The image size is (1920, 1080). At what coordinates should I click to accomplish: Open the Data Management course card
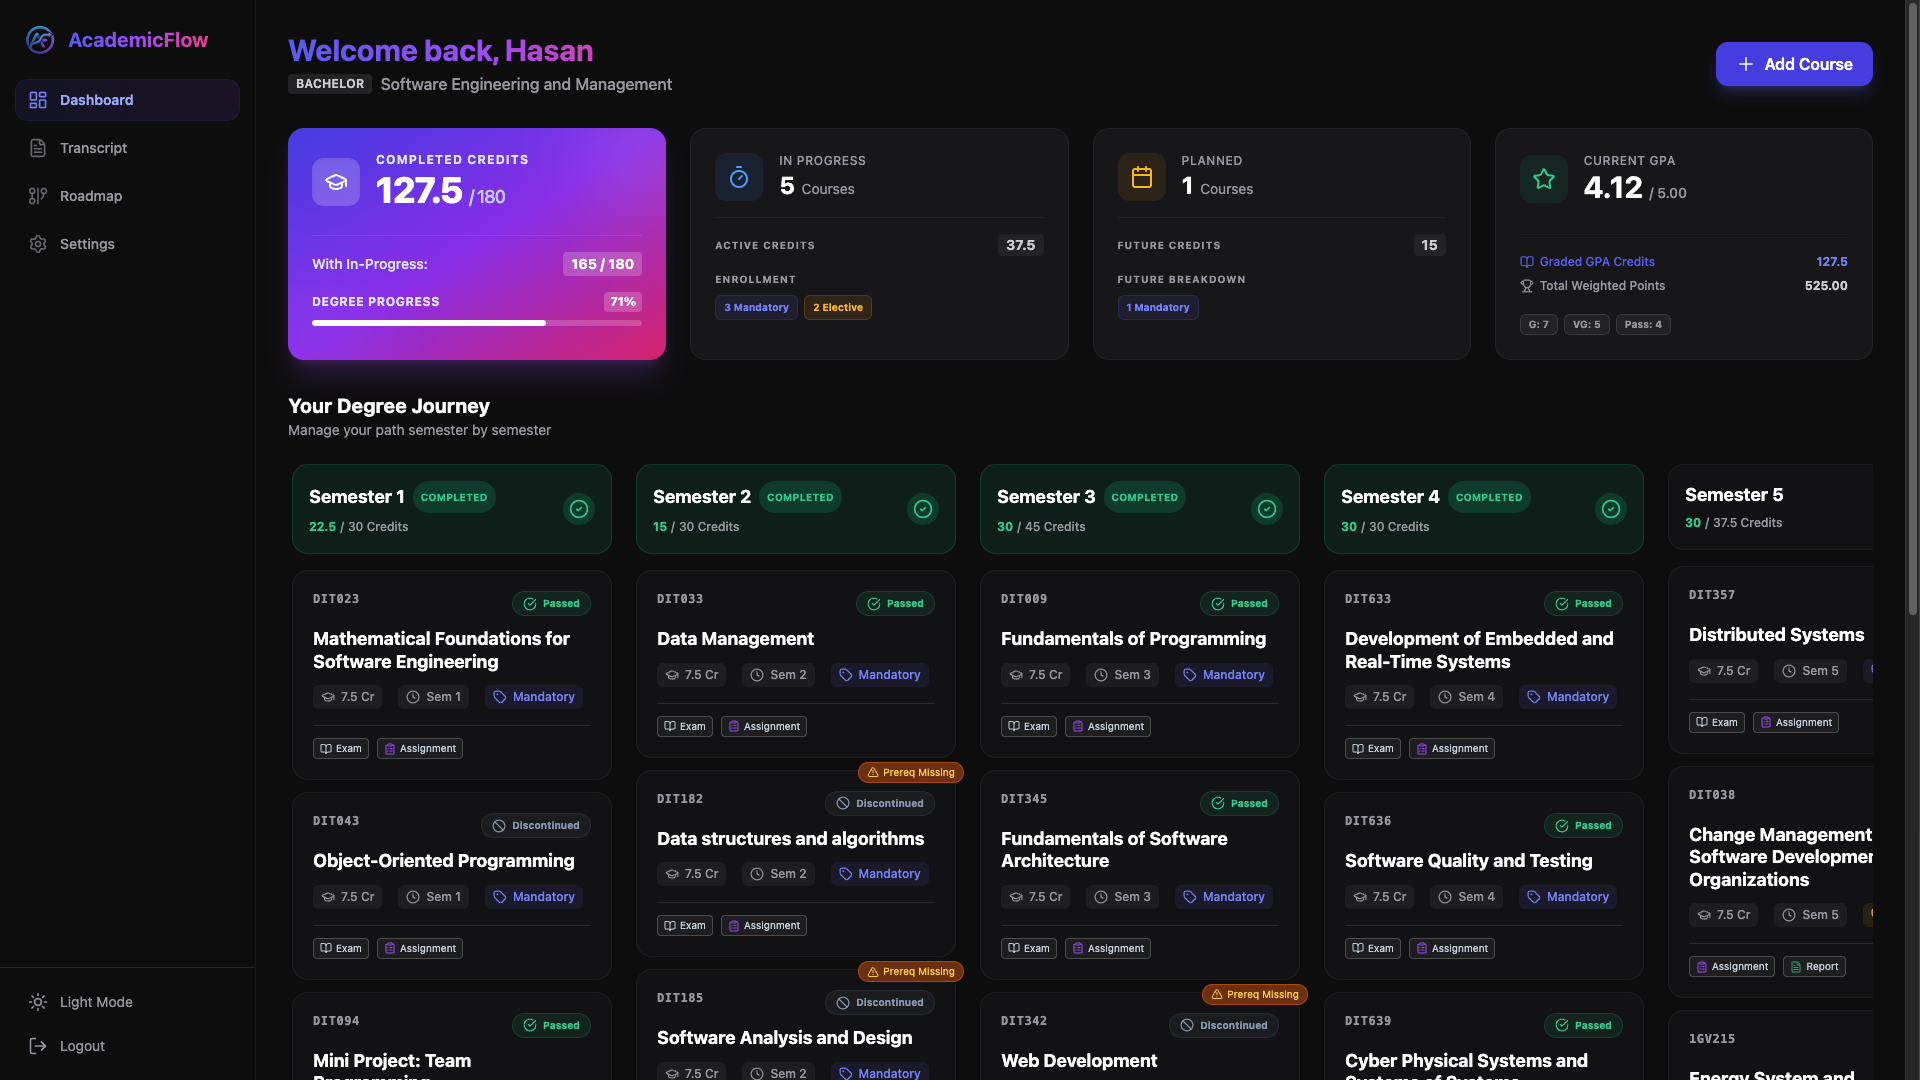point(796,664)
